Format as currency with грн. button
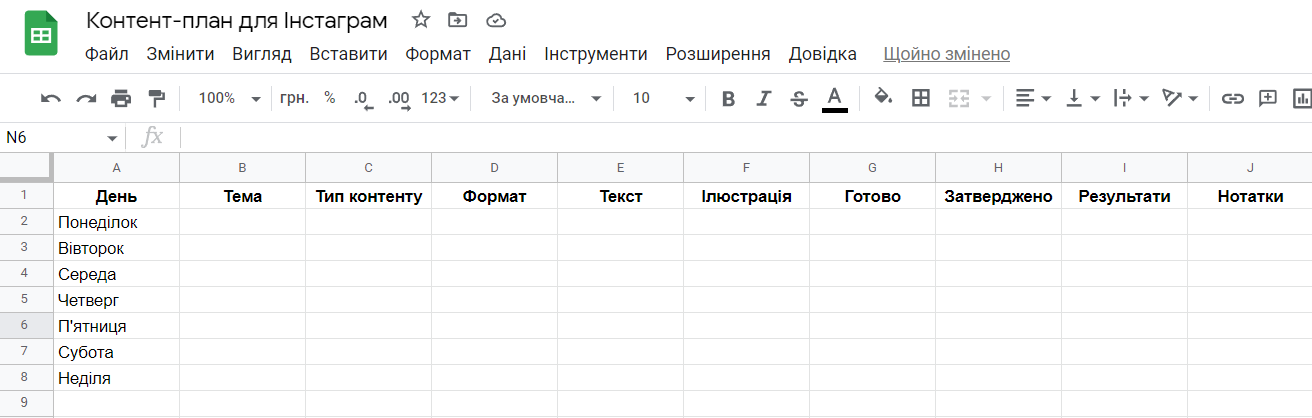 point(295,98)
